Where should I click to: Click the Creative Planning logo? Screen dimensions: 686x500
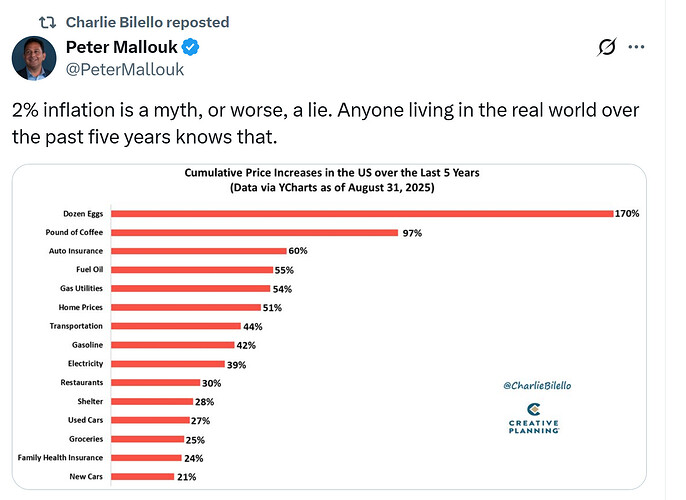(x=533, y=418)
